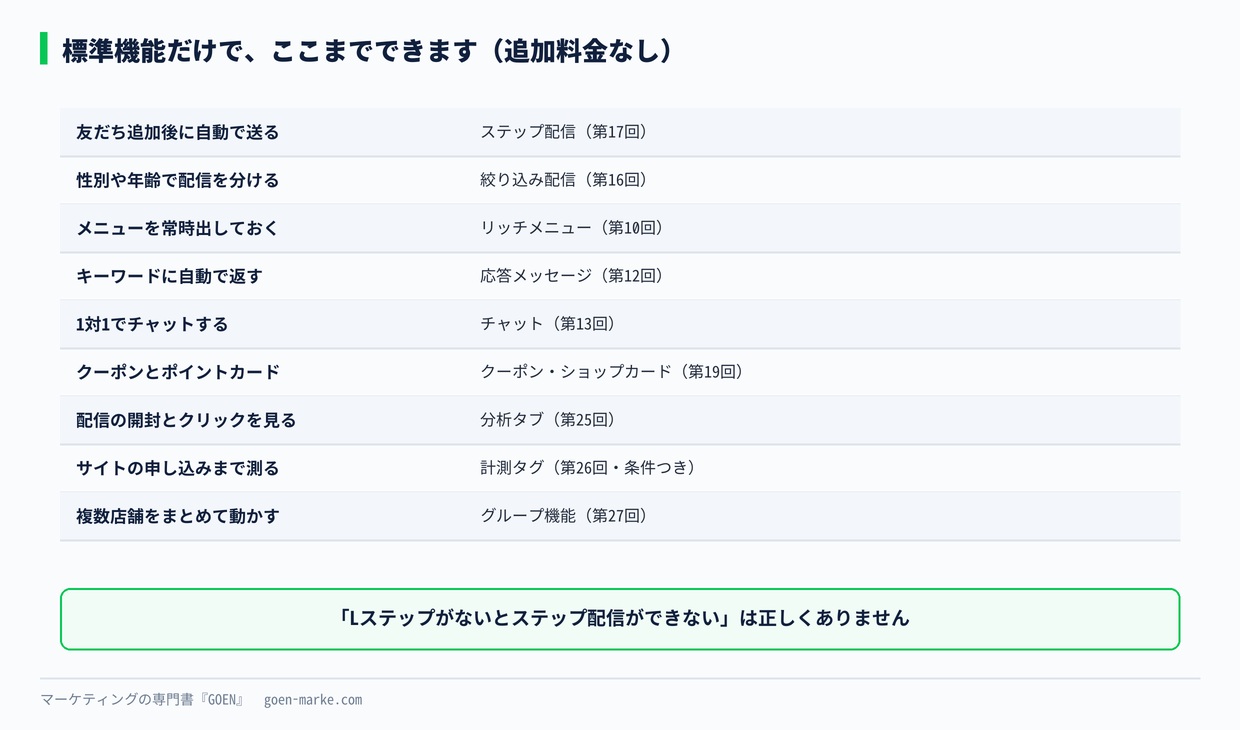Screen dimensions: 1240x730
Task: Select the row label 友だち追加後に自動で送る
Action: (178, 132)
